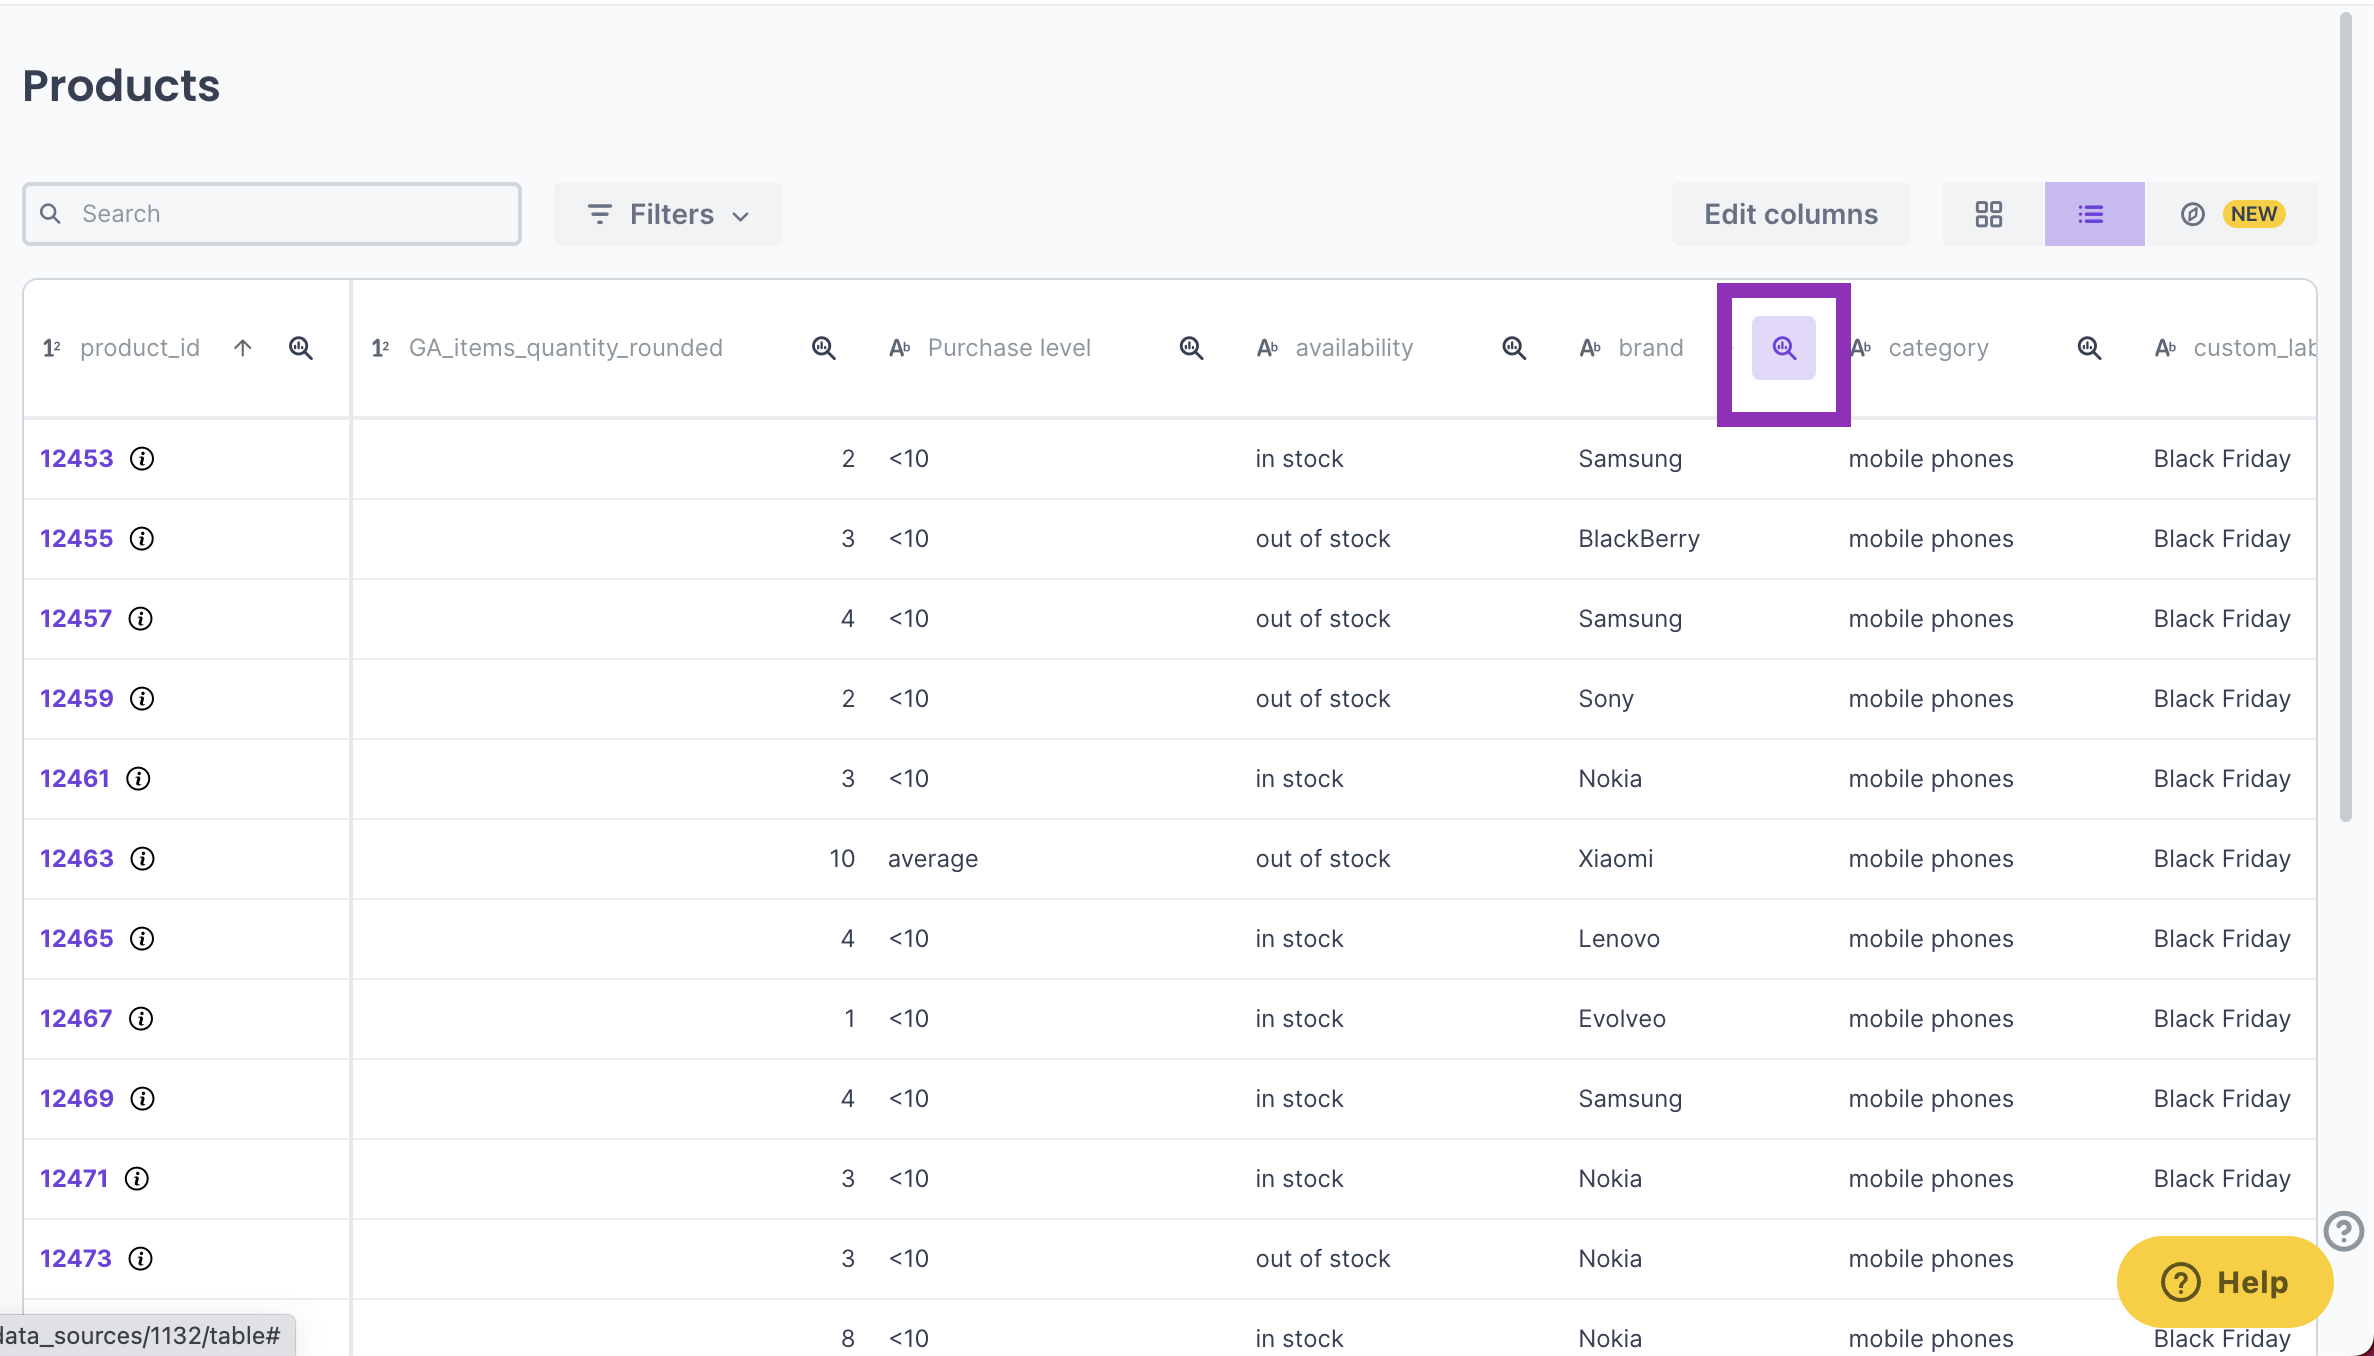Screen dimensions: 2374x1356
Task: Switch to grid card view
Action: [1989, 214]
